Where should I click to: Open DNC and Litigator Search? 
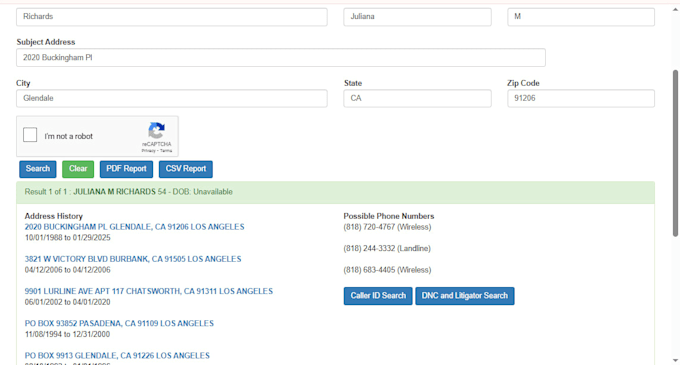pos(465,296)
